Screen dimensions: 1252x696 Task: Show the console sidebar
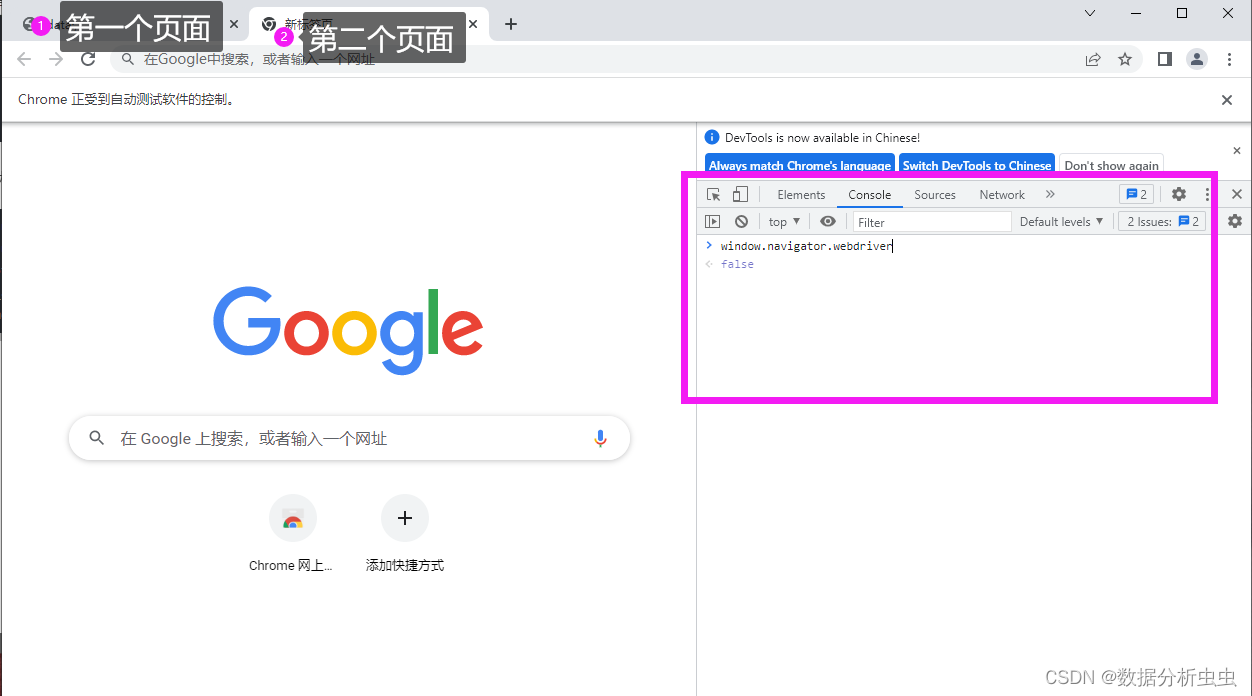[x=713, y=222]
